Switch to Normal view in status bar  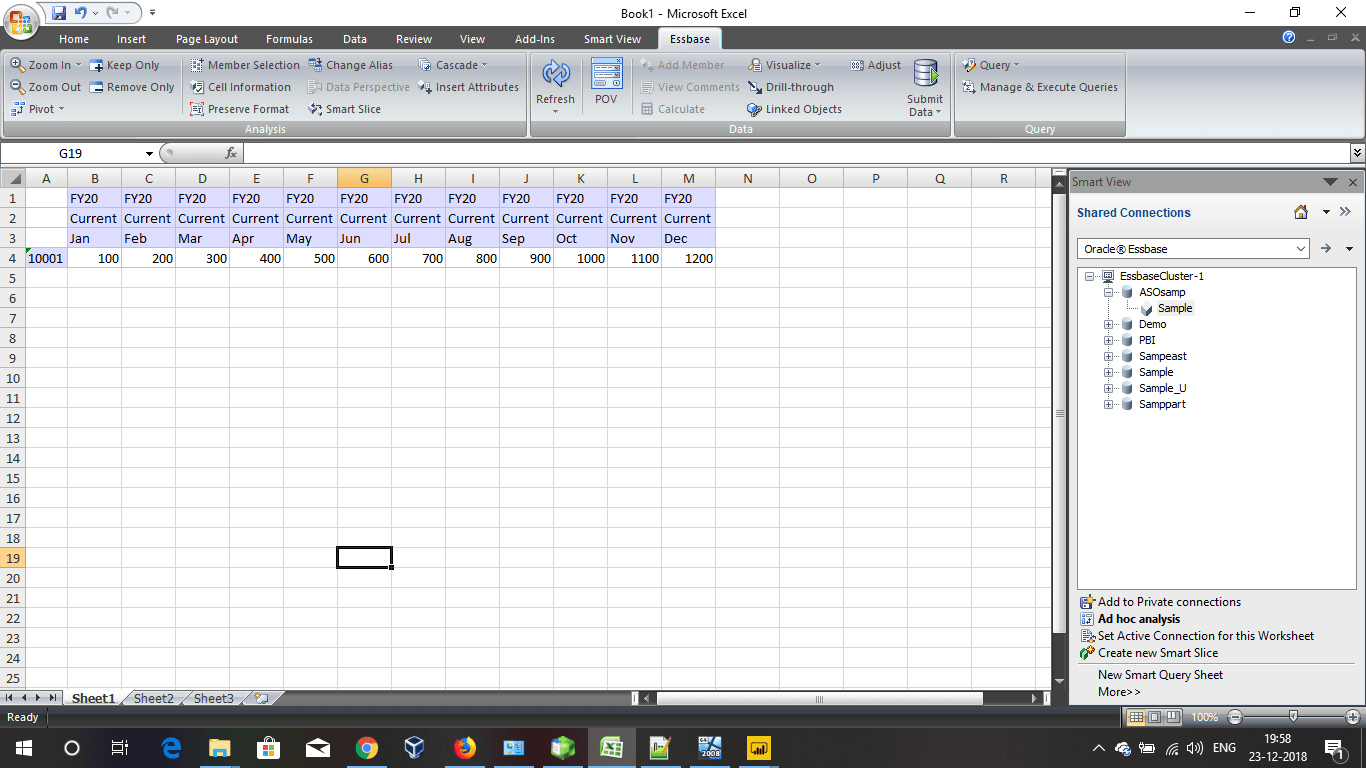point(1136,717)
